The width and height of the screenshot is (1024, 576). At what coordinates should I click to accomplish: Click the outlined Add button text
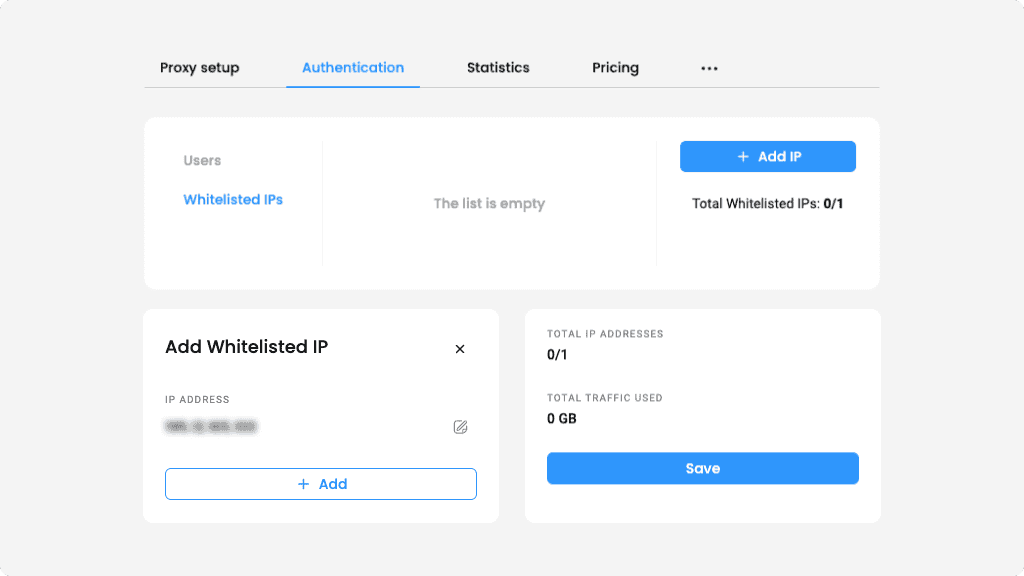(x=333, y=484)
